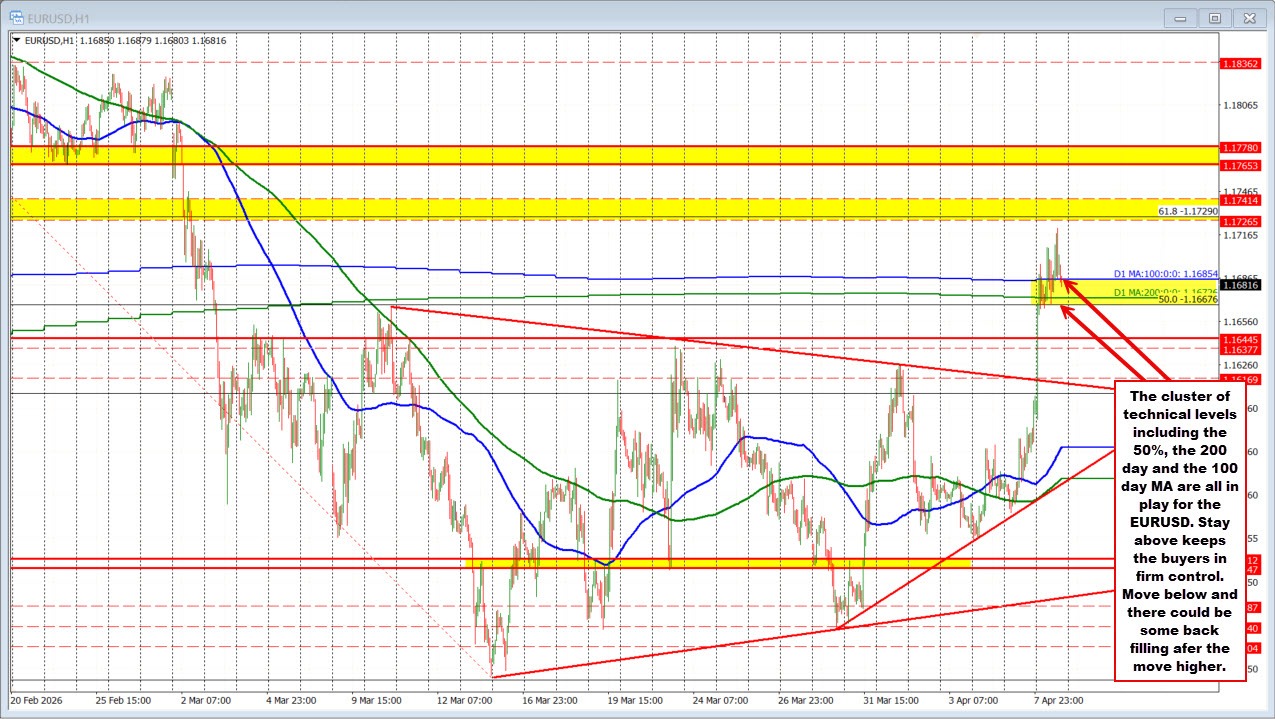Click the chart icon in the title bar
This screenshot has height=719, width=1275.
[15, 17]
